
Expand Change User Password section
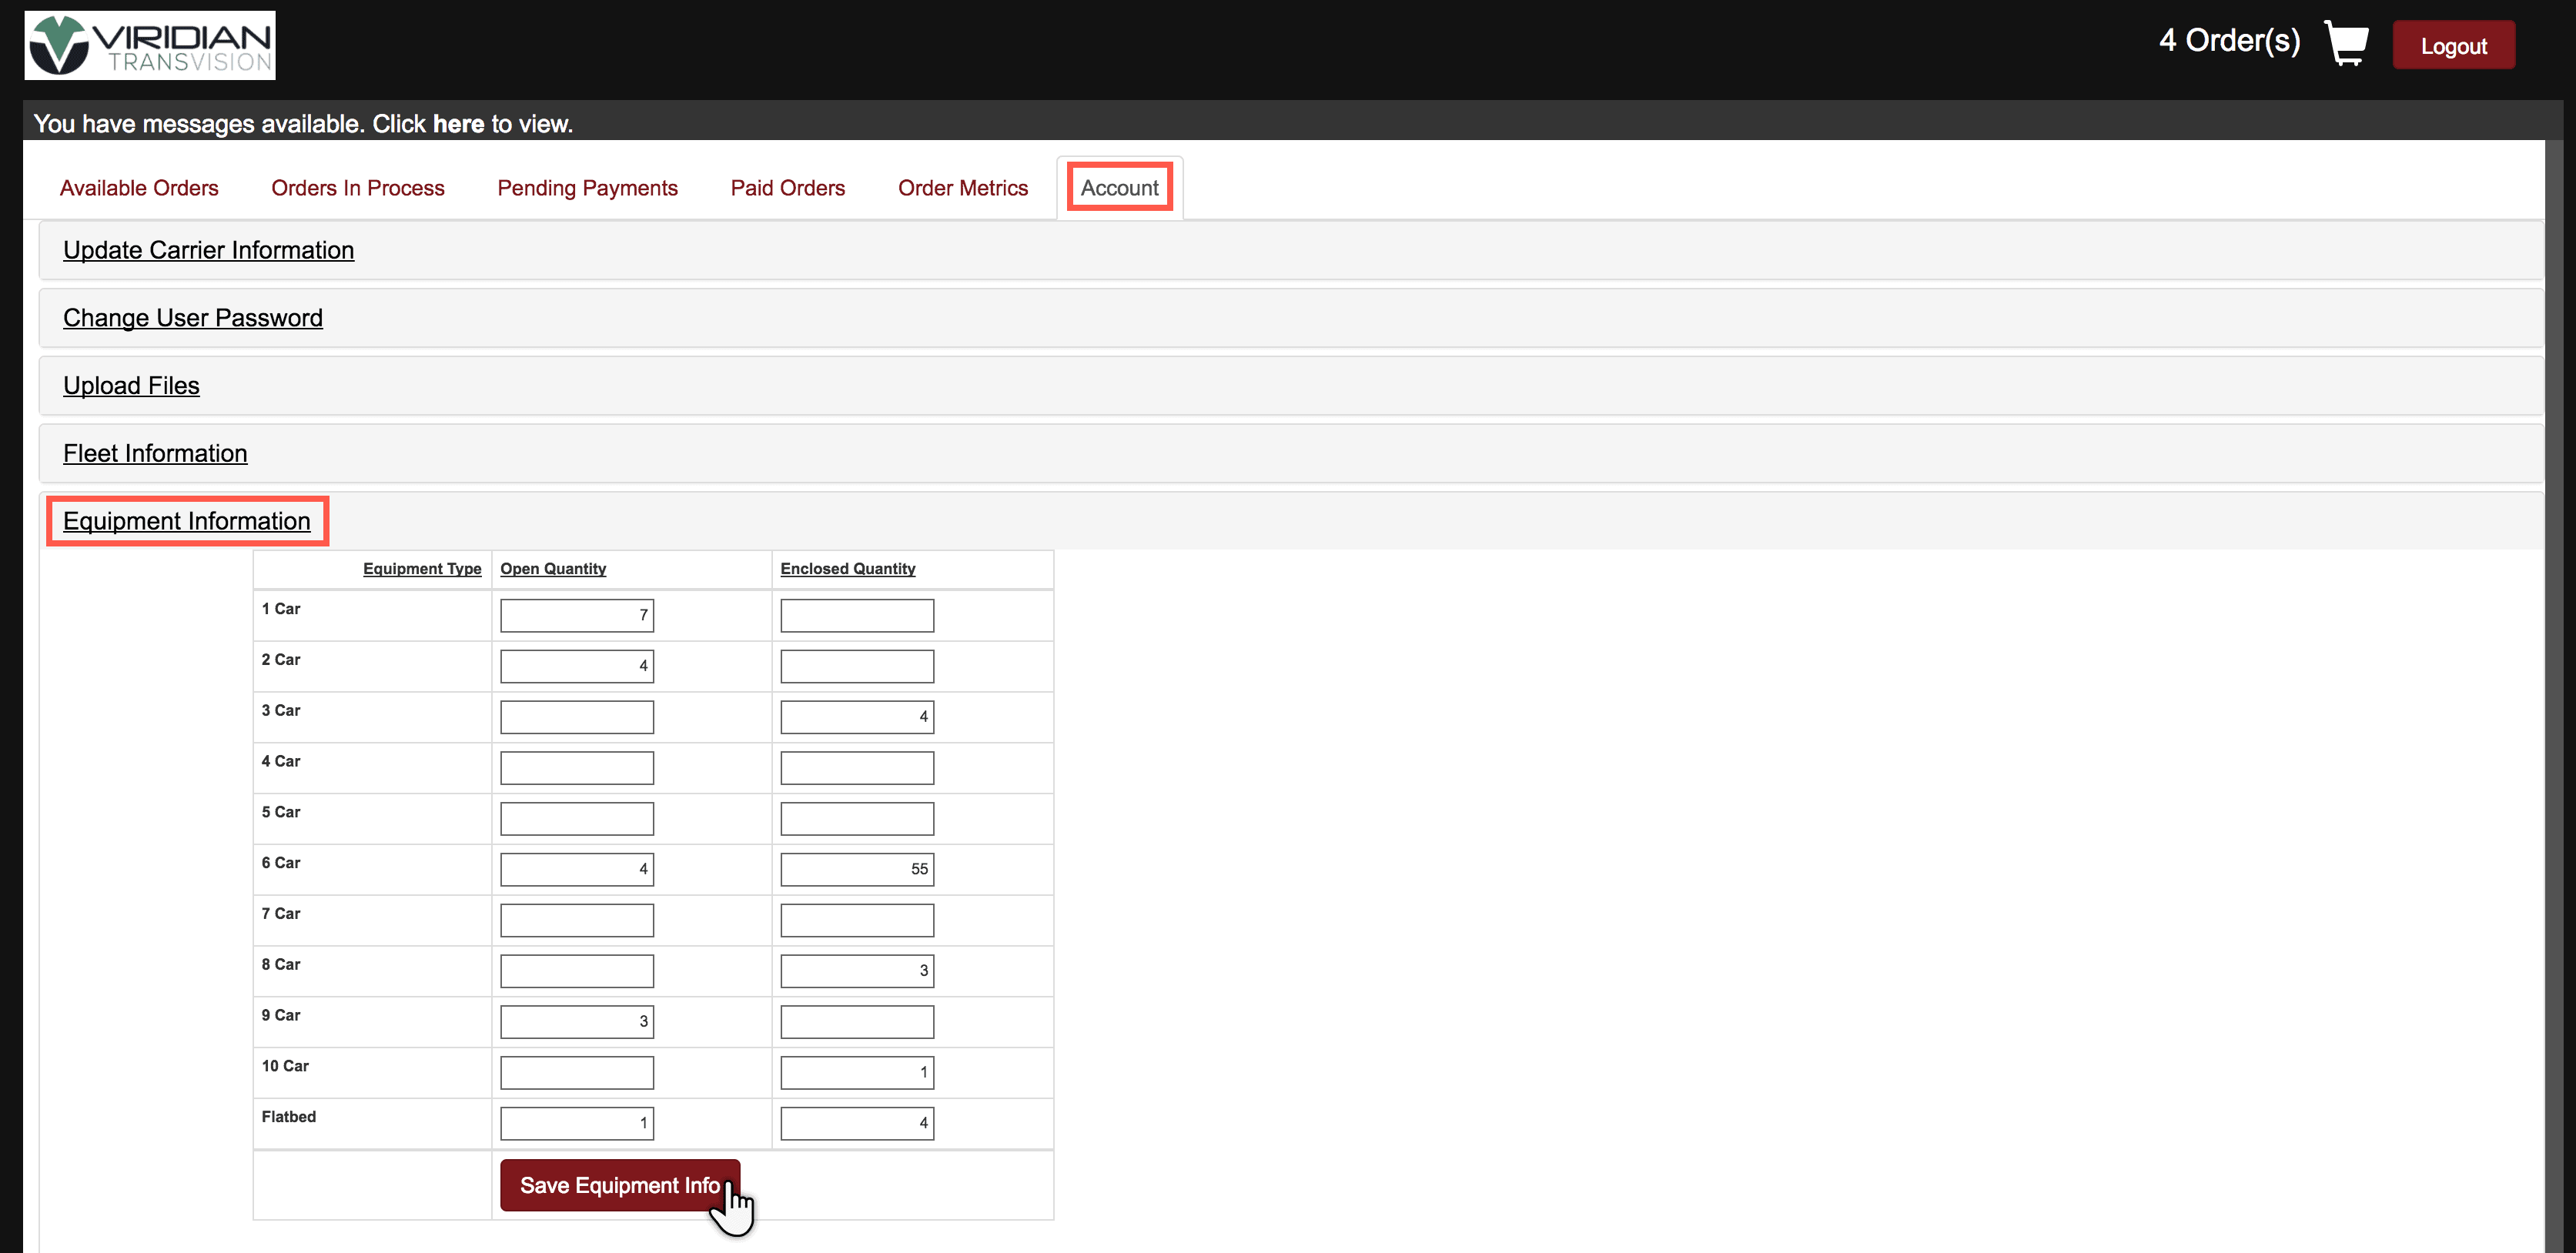(192, 318)
